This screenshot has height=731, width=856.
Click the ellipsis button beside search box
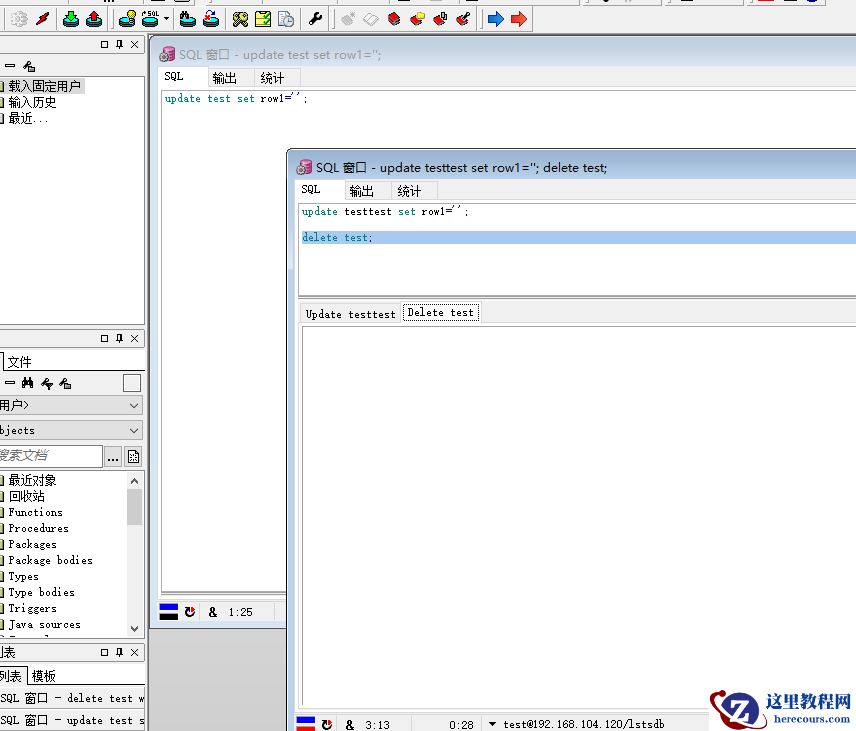[x=113, y=457]
